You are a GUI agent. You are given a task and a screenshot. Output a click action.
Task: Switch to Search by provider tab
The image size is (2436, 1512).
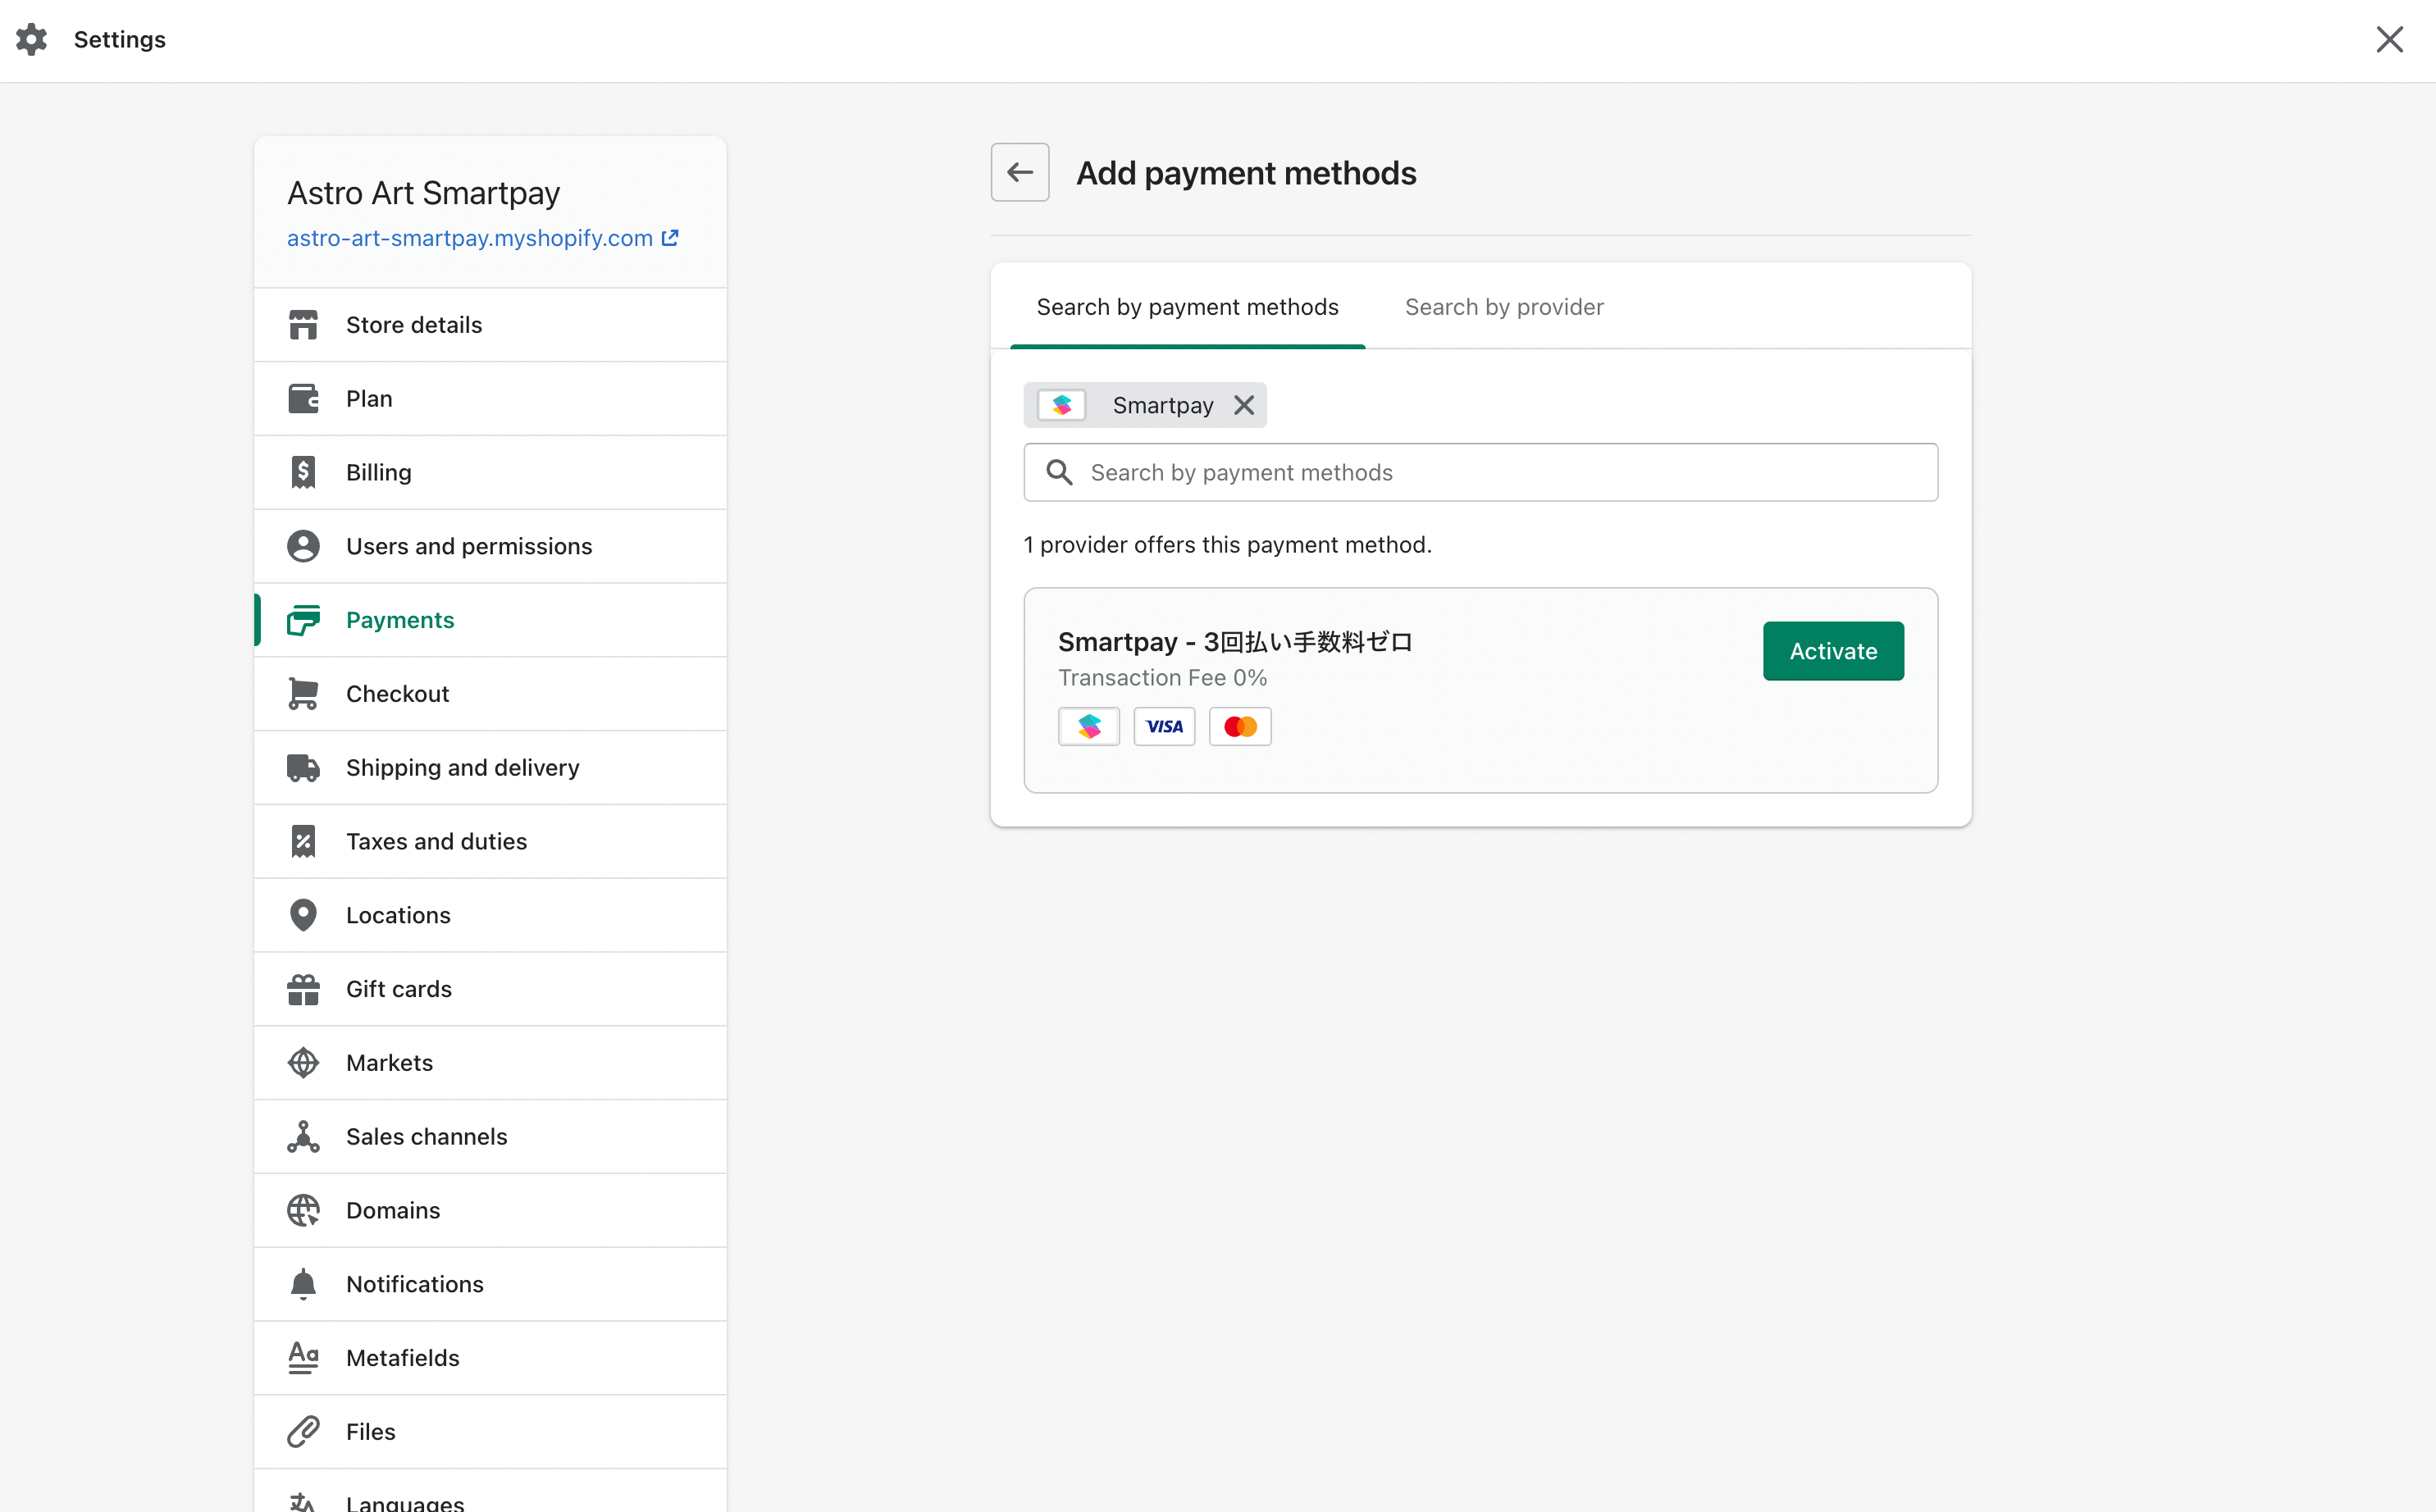tap(1503, 307)
